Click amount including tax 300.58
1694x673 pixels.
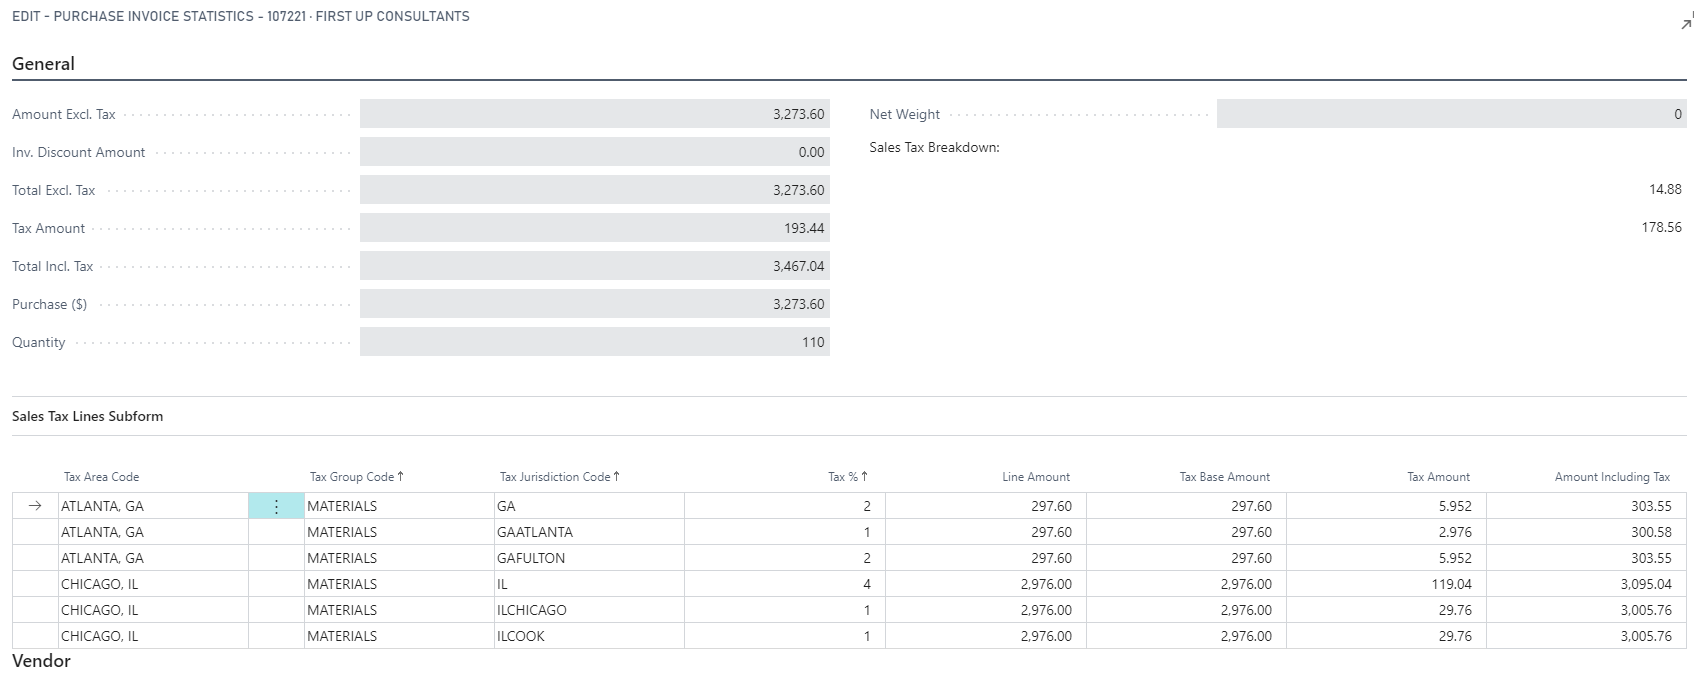tap(1586, 532)
